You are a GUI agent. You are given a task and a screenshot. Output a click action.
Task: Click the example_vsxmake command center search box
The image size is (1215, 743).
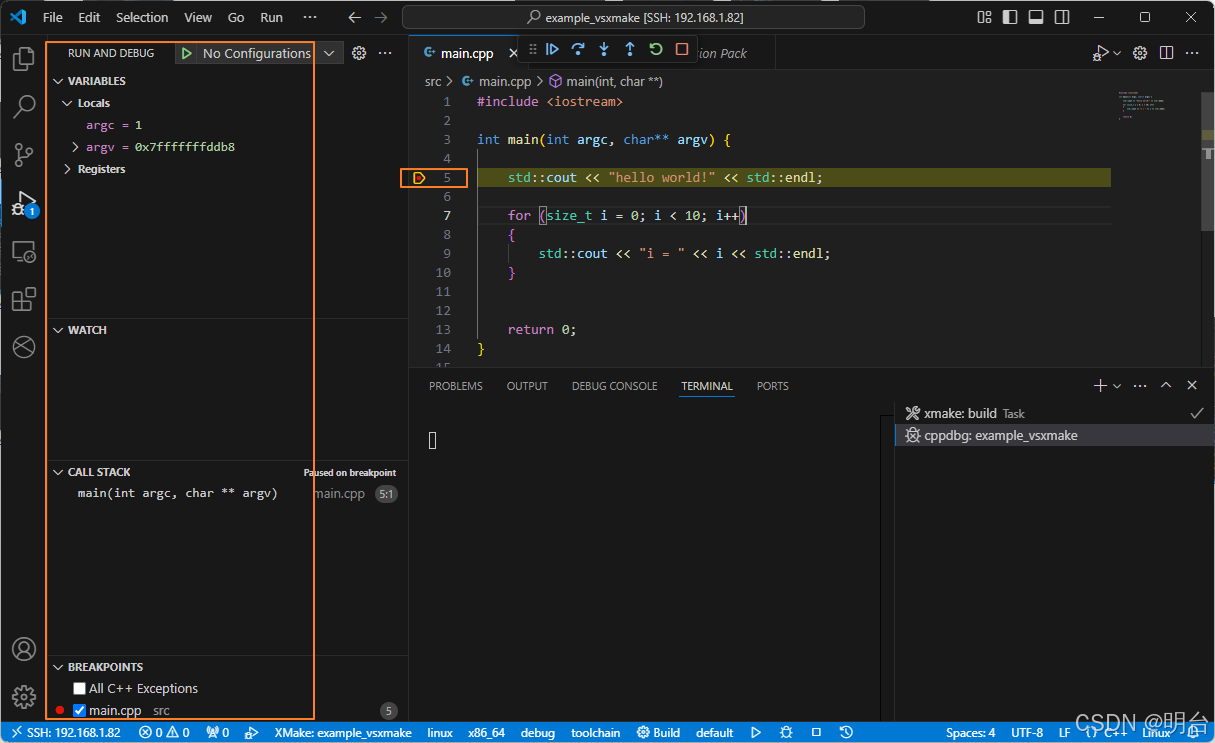(x=634, y=17)
